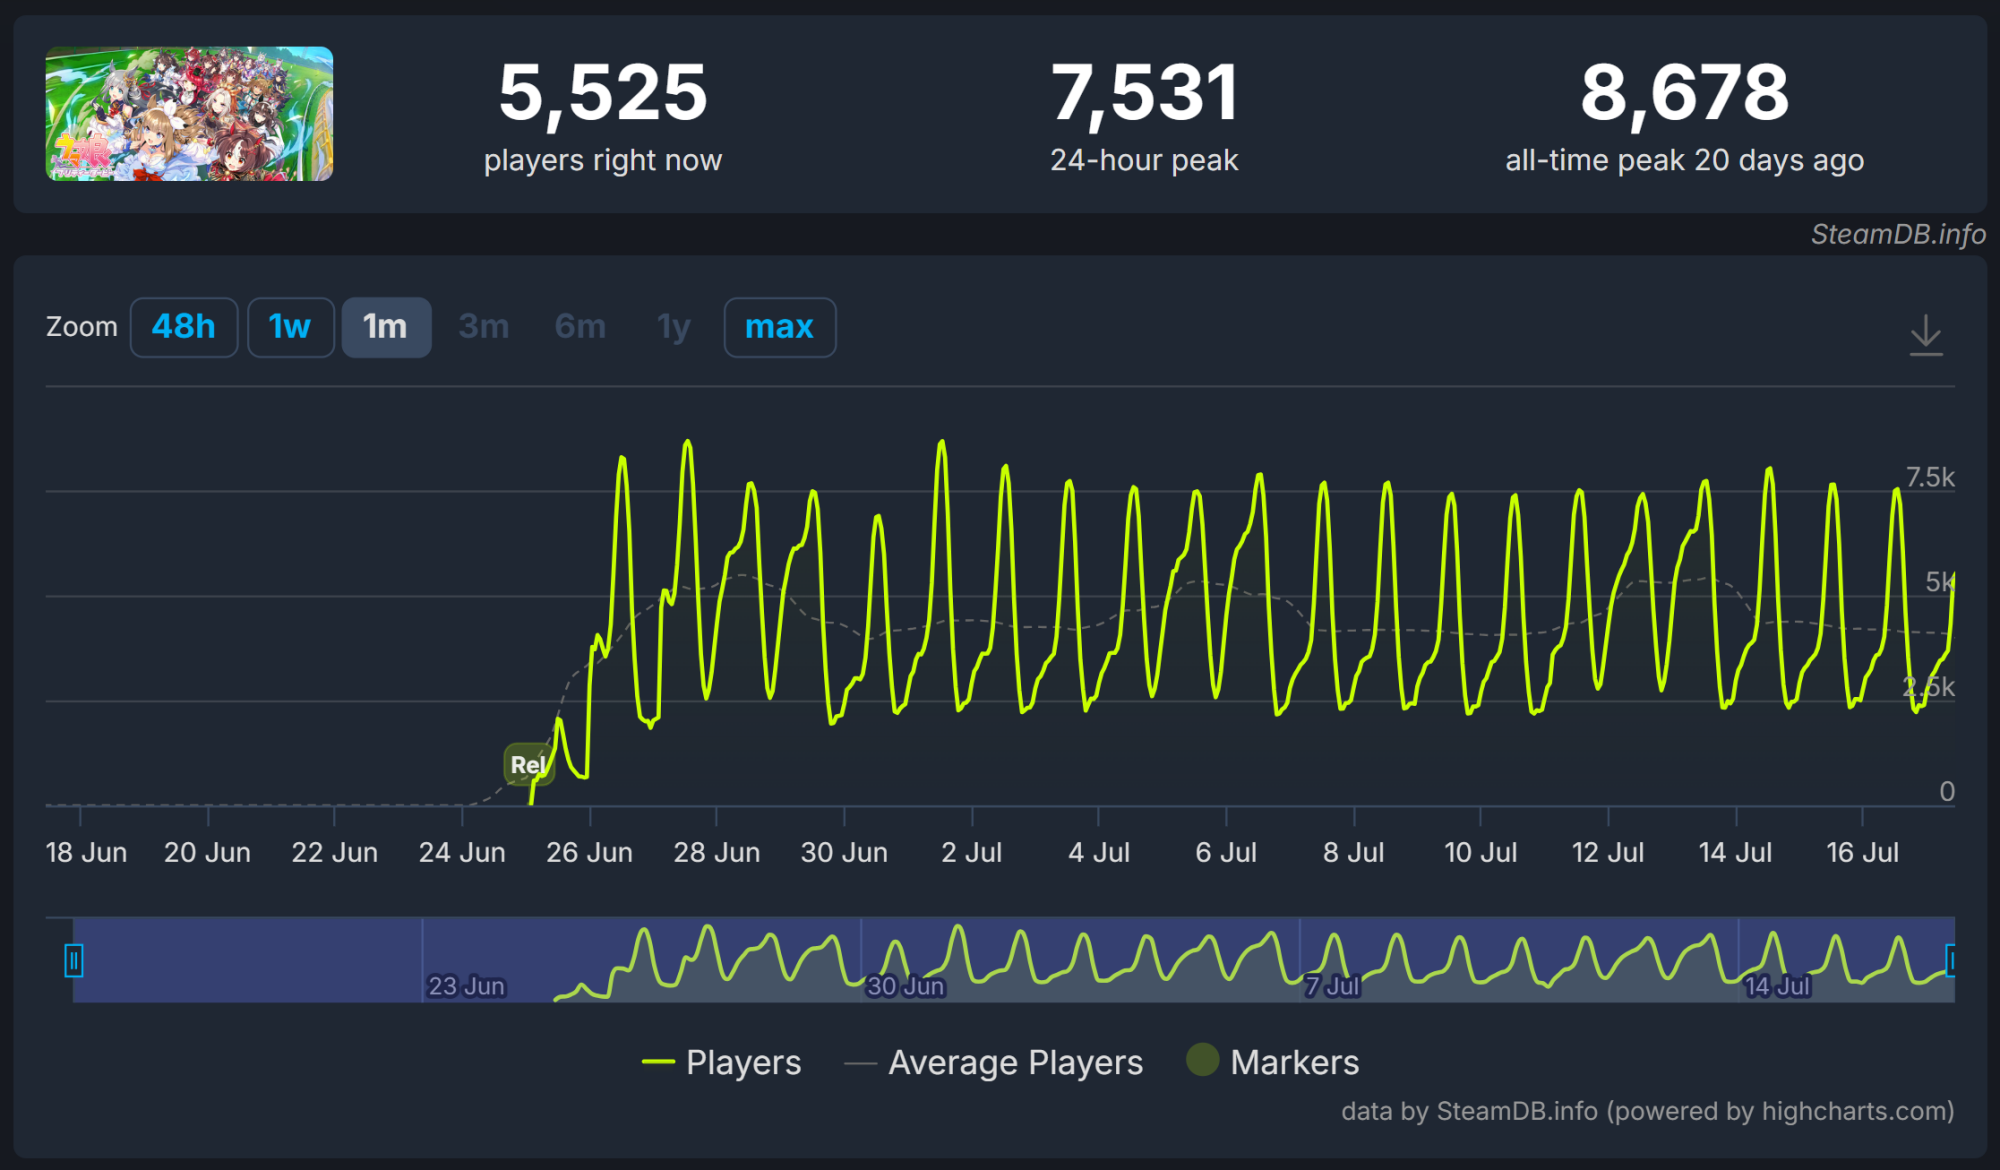Click the game banner thumbnail

pos(189,114)
